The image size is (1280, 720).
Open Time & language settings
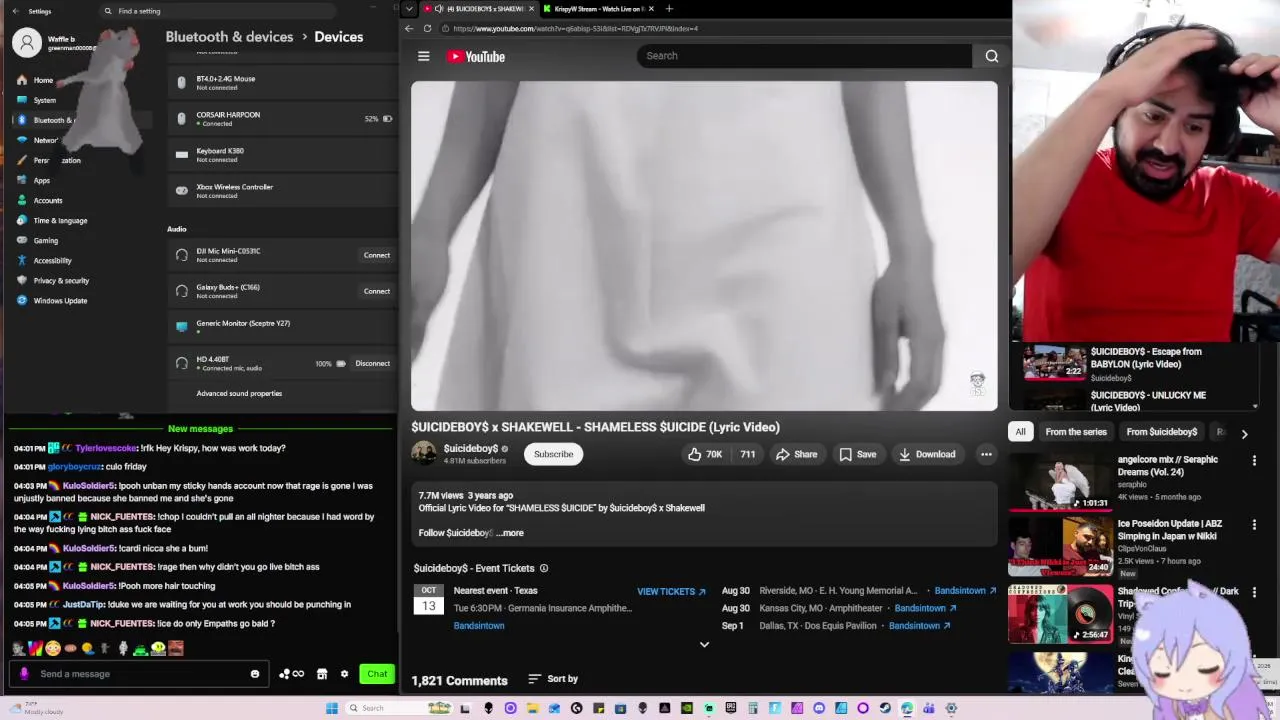click(60, 220)
